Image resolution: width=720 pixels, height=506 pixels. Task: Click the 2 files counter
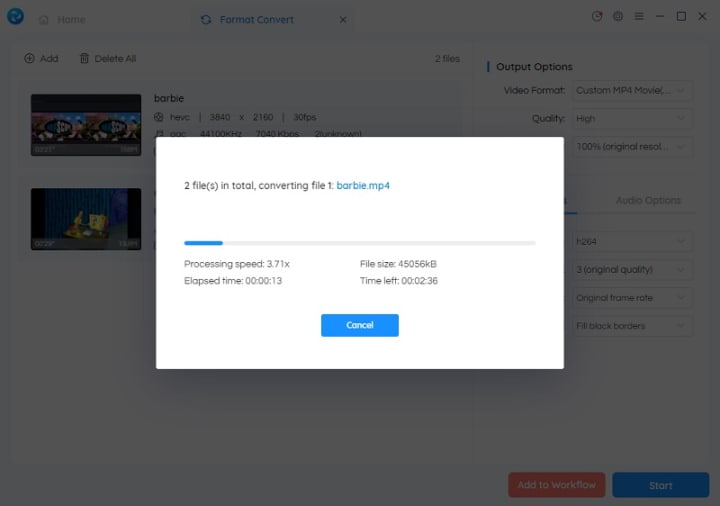447,58
